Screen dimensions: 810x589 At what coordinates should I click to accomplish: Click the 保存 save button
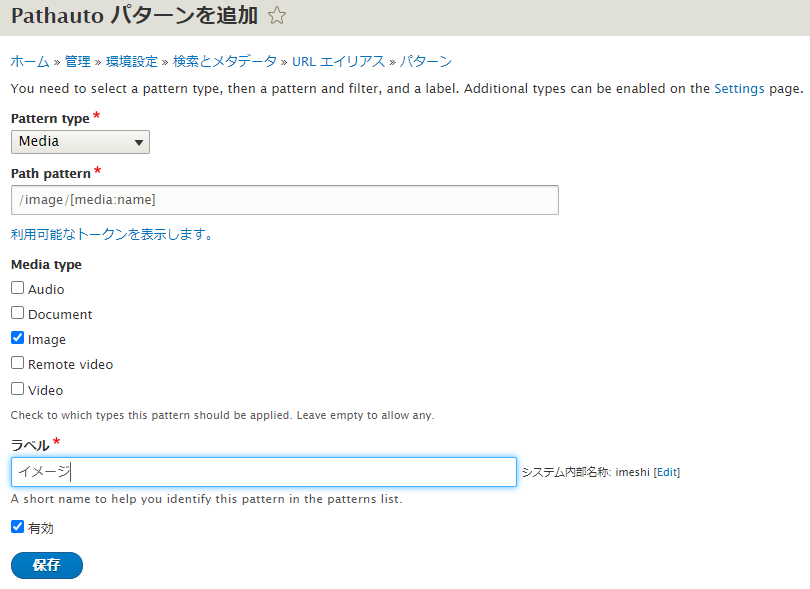click(46, 565)
